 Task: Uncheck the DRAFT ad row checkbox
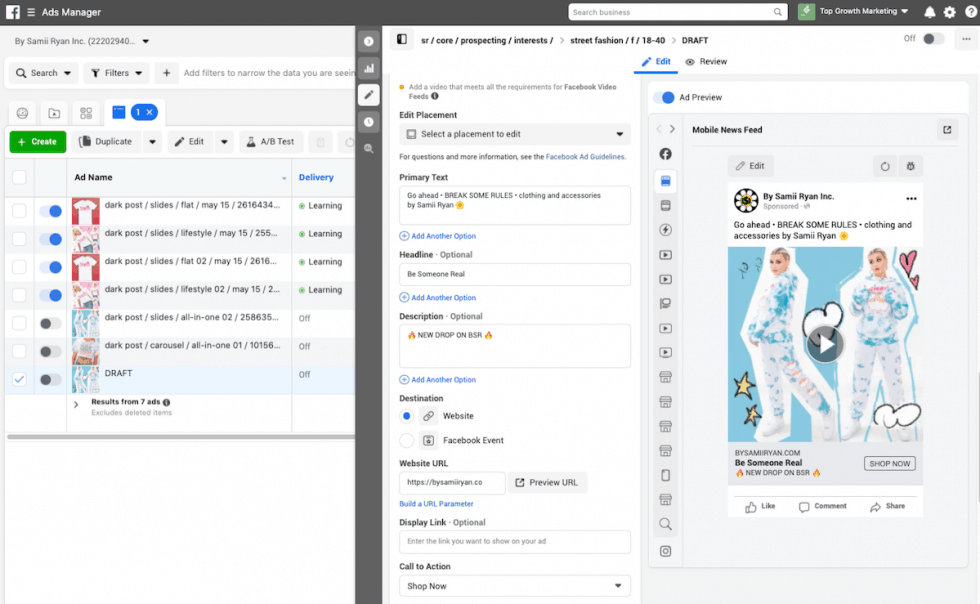[19, 379]
